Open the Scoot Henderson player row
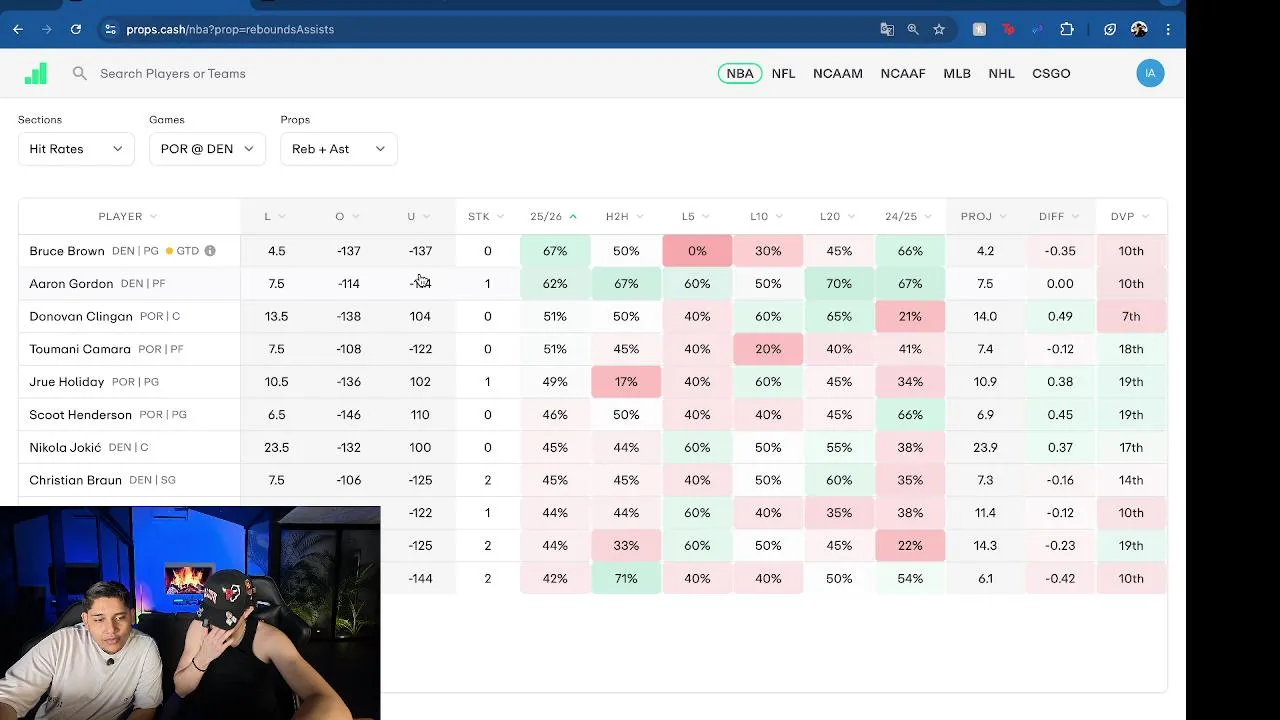1280x720 pixels. [x=592, y=415]
